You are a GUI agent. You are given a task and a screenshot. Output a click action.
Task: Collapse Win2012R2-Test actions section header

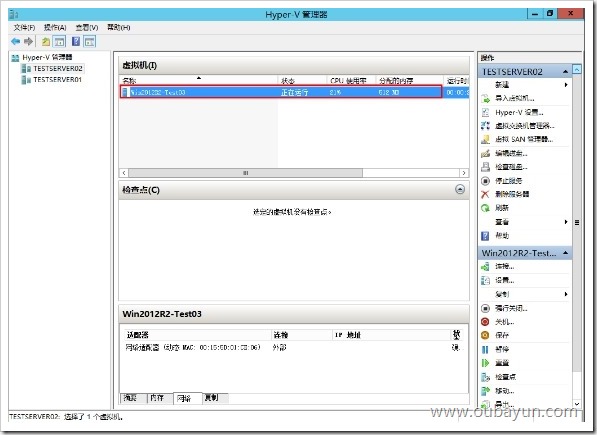(565, 253)
